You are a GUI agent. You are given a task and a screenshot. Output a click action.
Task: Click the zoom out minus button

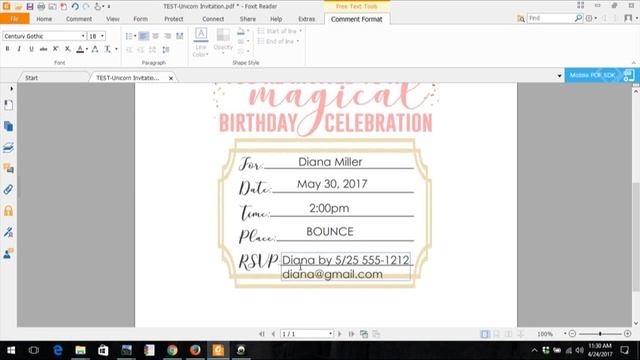click(572, 334)
